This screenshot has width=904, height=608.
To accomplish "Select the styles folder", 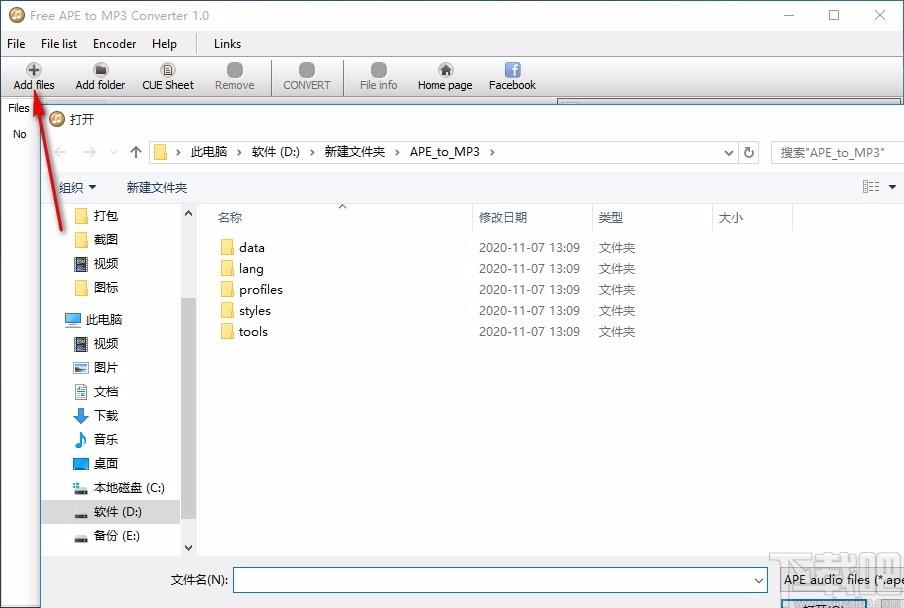I will point(245,311).
